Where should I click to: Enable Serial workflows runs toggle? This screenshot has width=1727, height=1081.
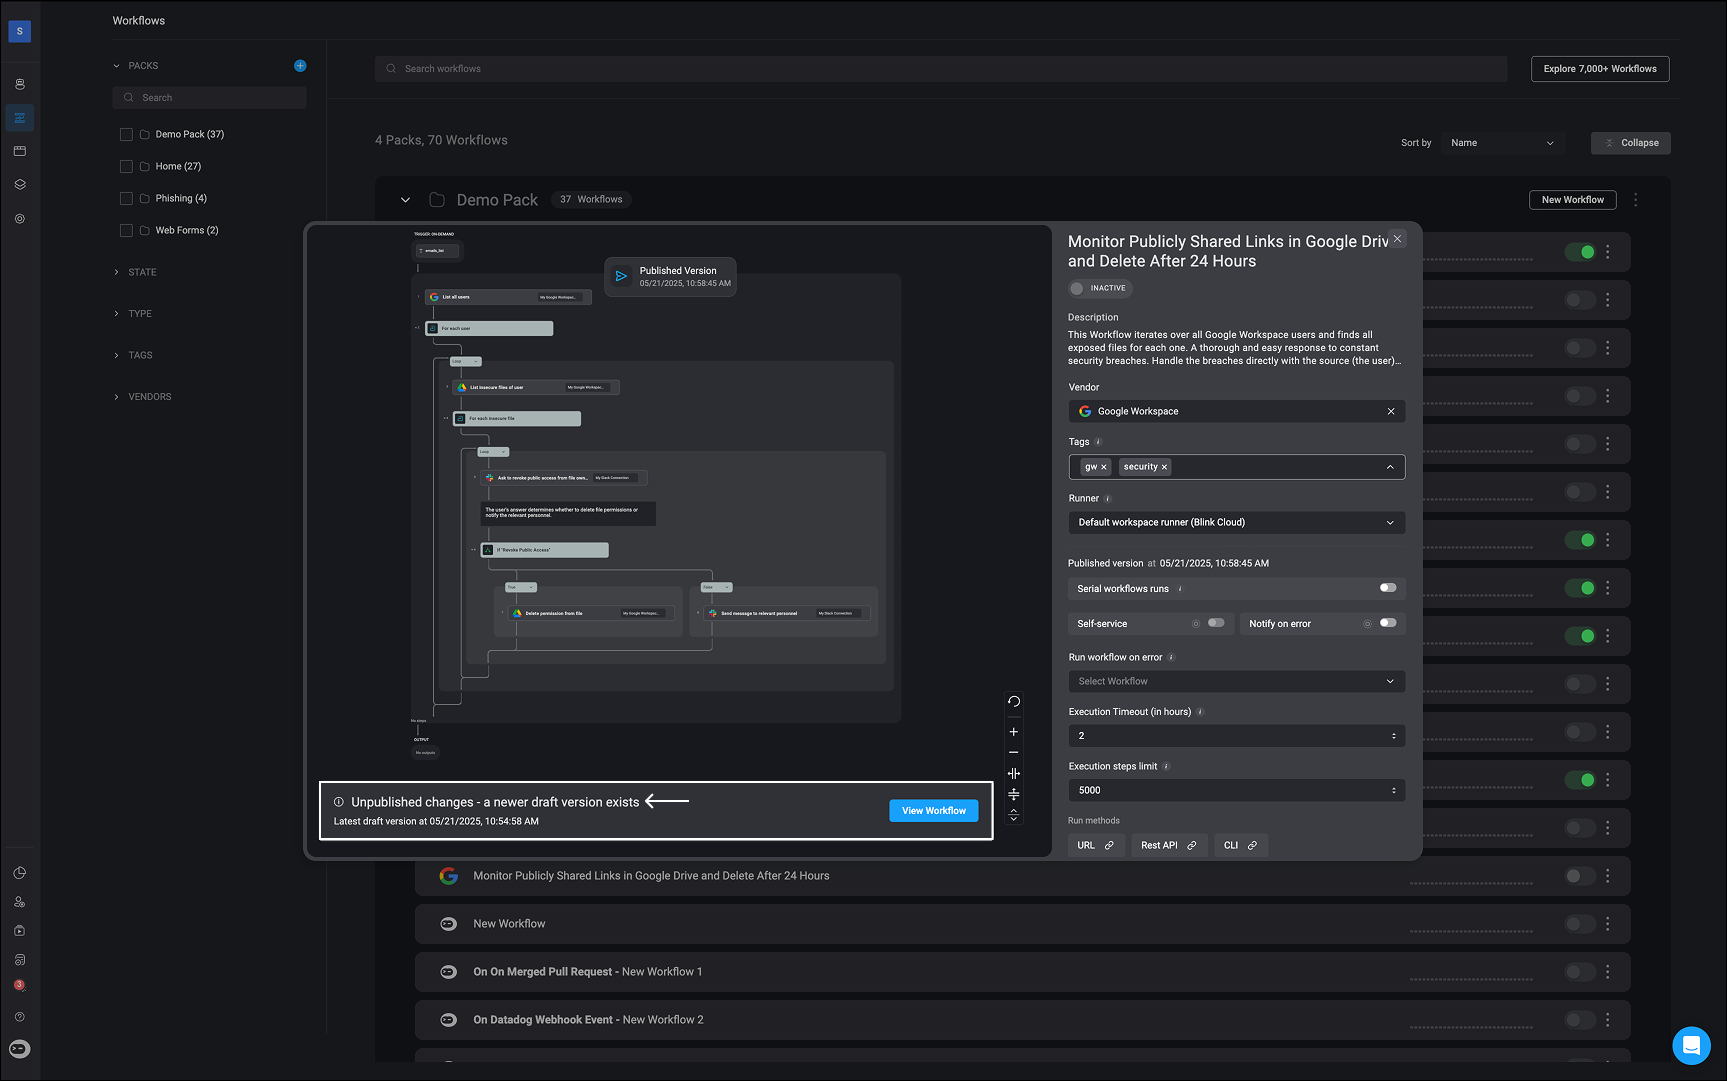(1387, 588)
